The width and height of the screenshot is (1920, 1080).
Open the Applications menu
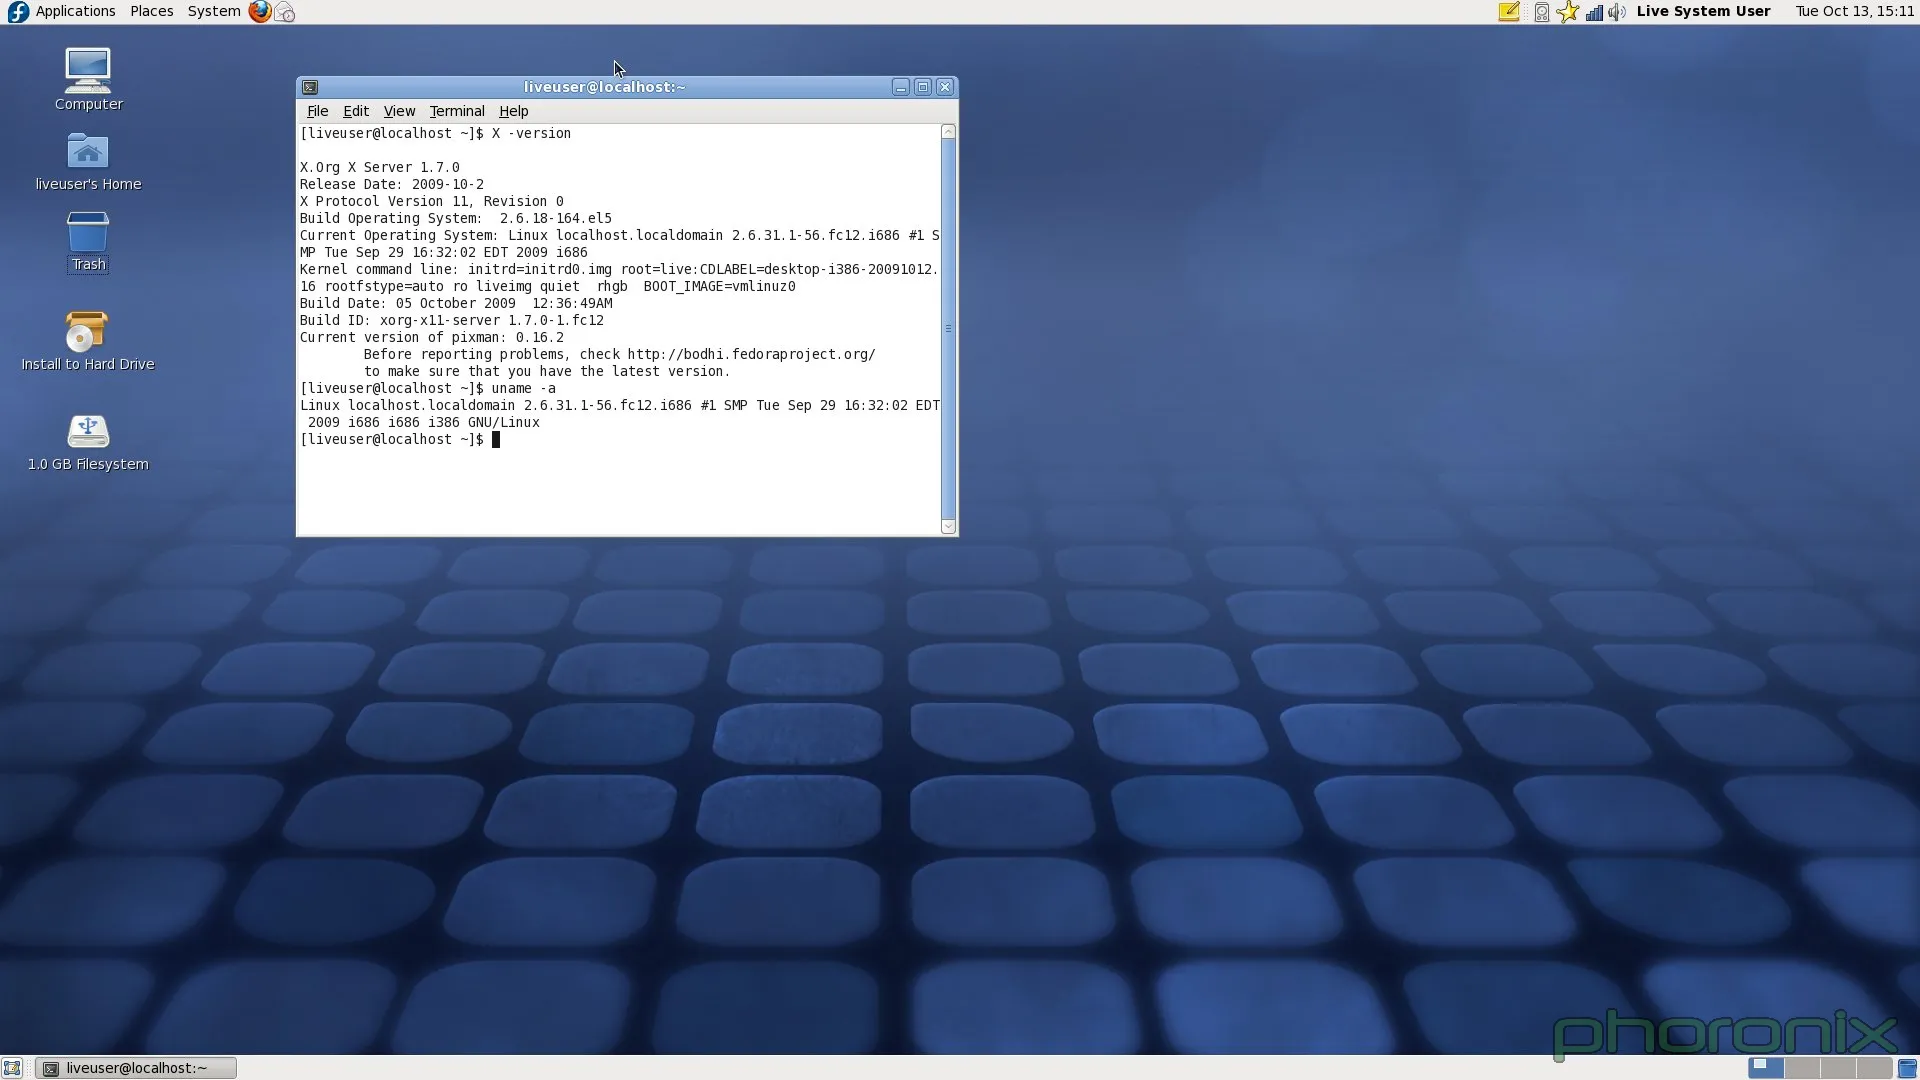click(x=76, y=11)
